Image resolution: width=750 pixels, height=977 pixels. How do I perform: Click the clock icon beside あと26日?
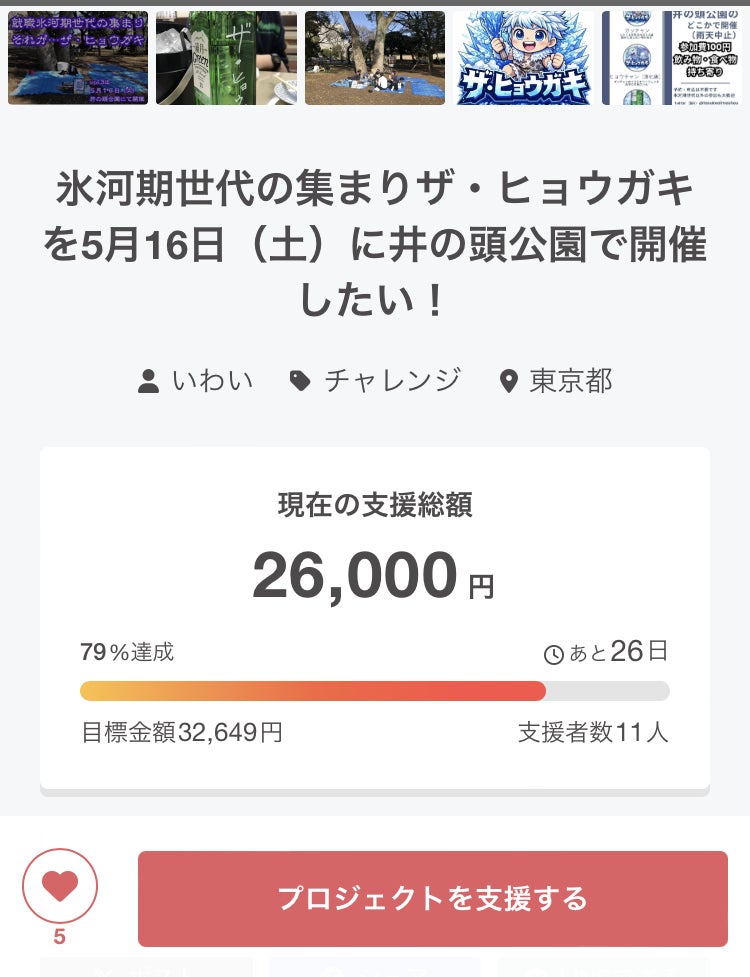553,655
